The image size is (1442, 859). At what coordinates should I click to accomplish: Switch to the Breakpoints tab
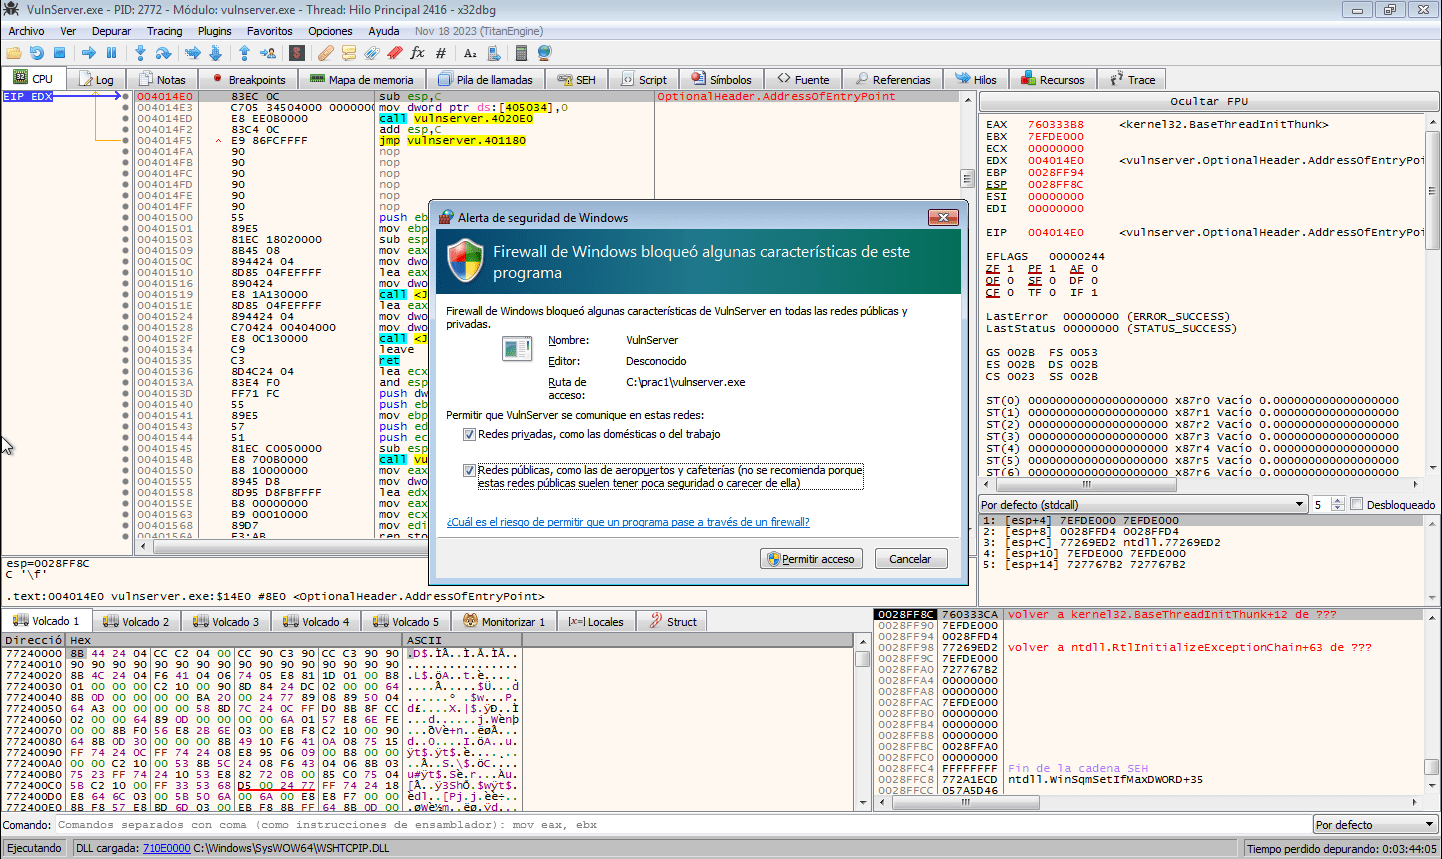click(249, 80)
